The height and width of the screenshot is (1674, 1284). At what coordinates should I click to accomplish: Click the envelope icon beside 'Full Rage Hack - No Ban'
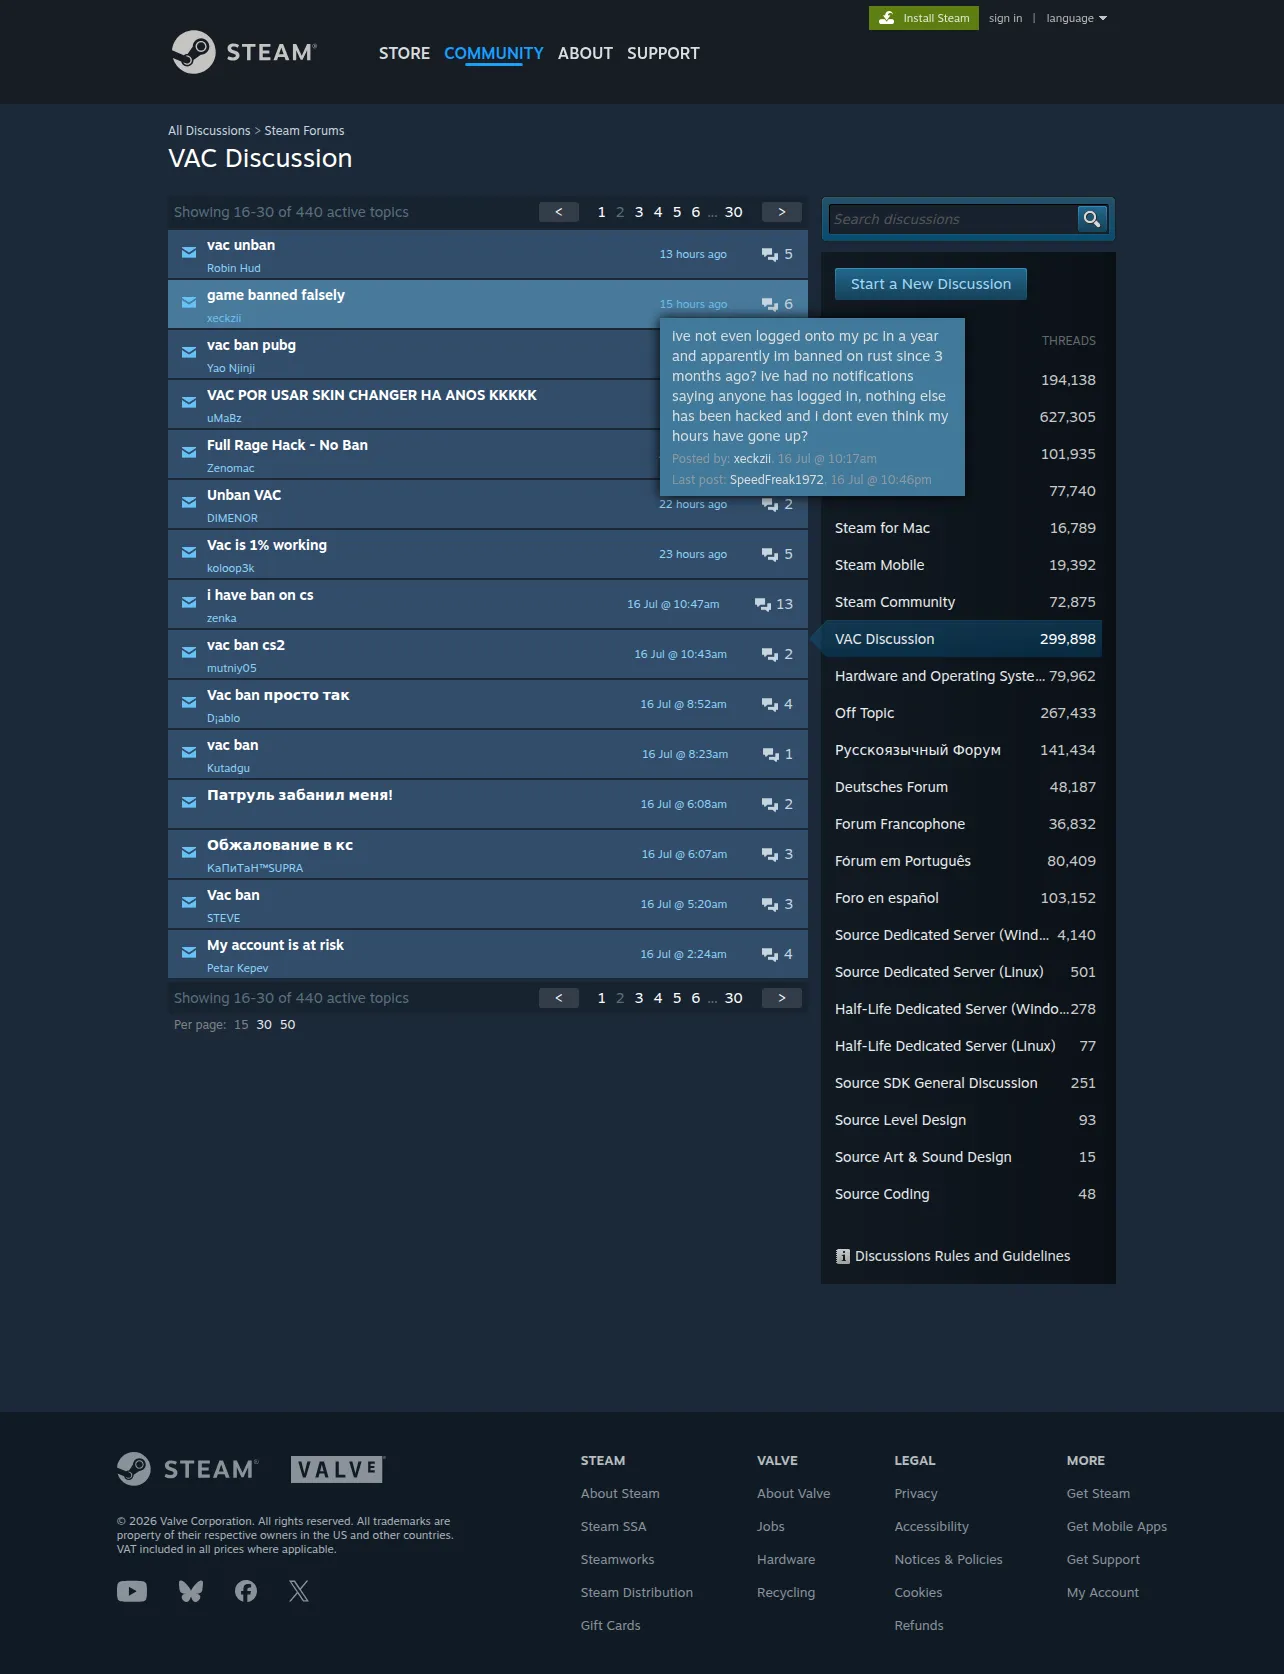click(x=189, y=453)
